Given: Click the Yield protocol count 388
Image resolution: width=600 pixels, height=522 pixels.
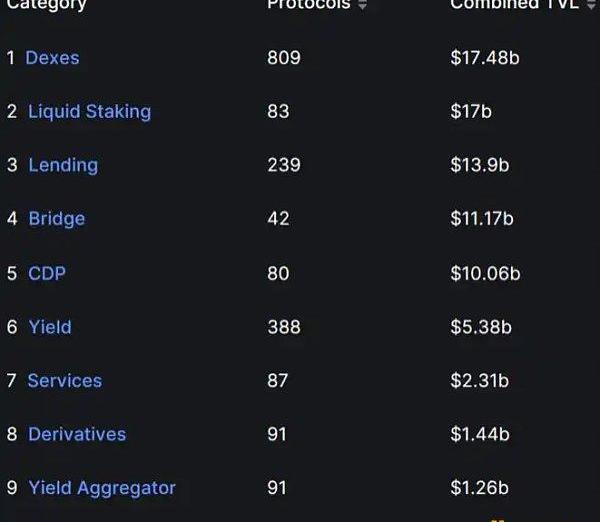Looking at the screenshot, I should tap(284, 327).
